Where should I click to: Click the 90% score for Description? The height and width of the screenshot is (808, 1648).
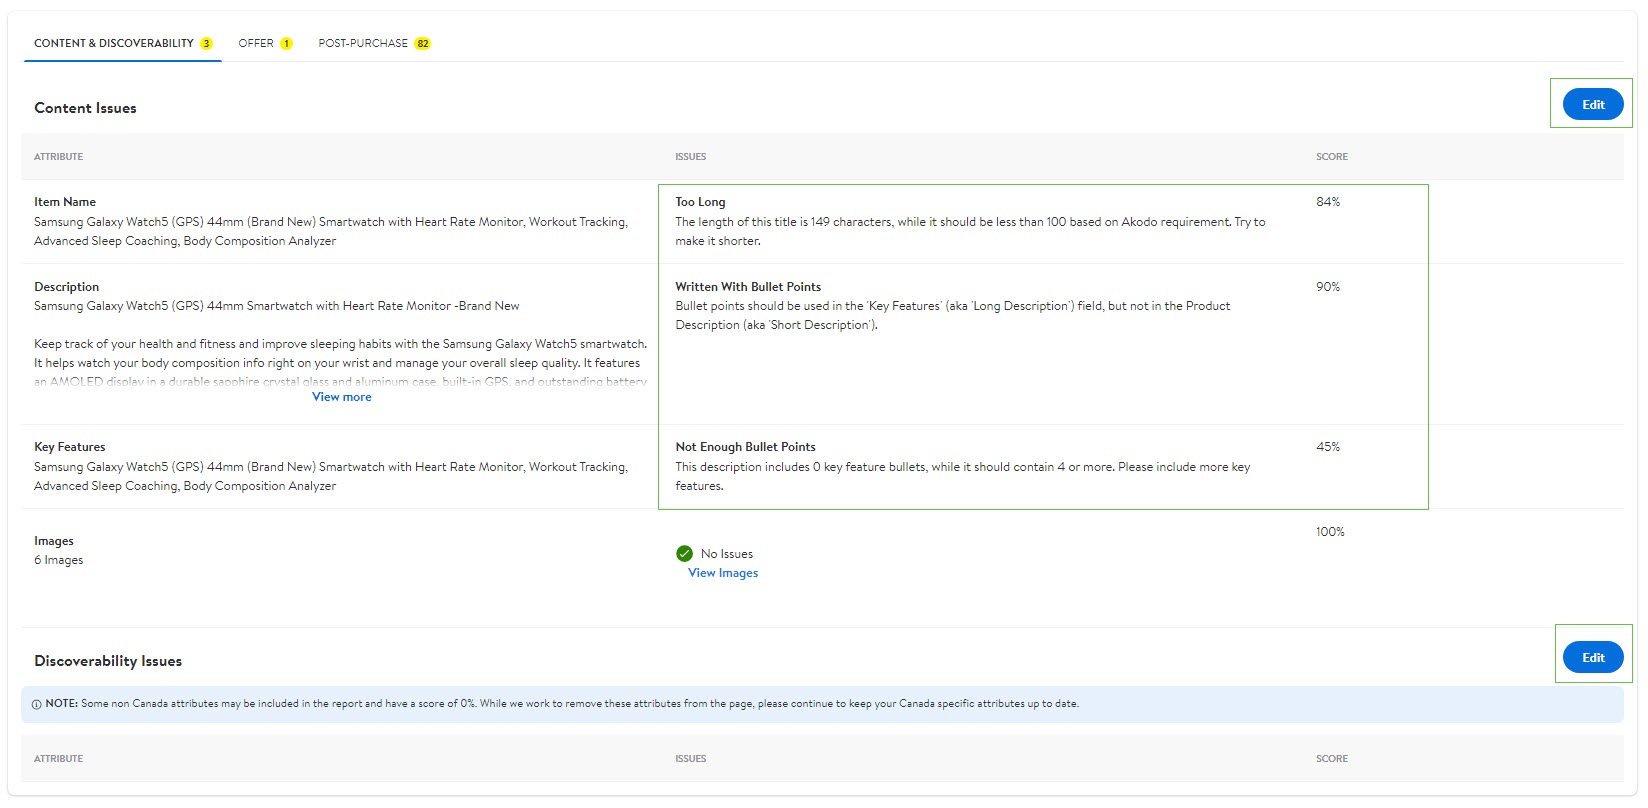coord(1328,287)
